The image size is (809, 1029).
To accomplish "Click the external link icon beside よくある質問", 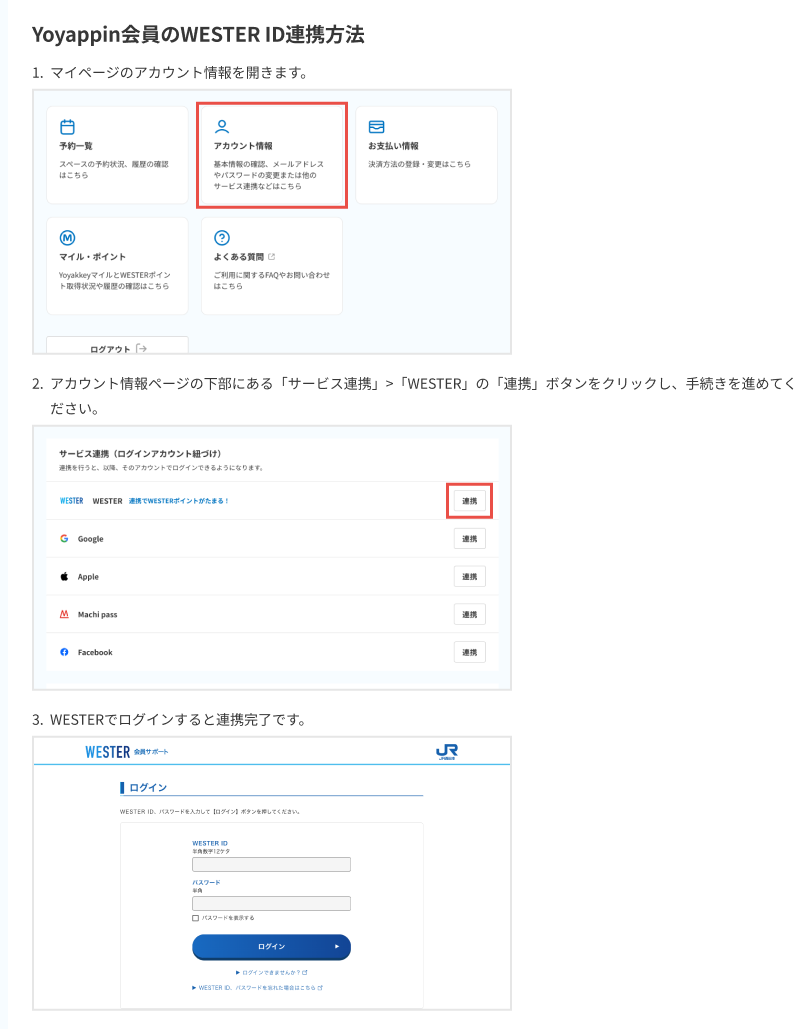I will [272, 257].
